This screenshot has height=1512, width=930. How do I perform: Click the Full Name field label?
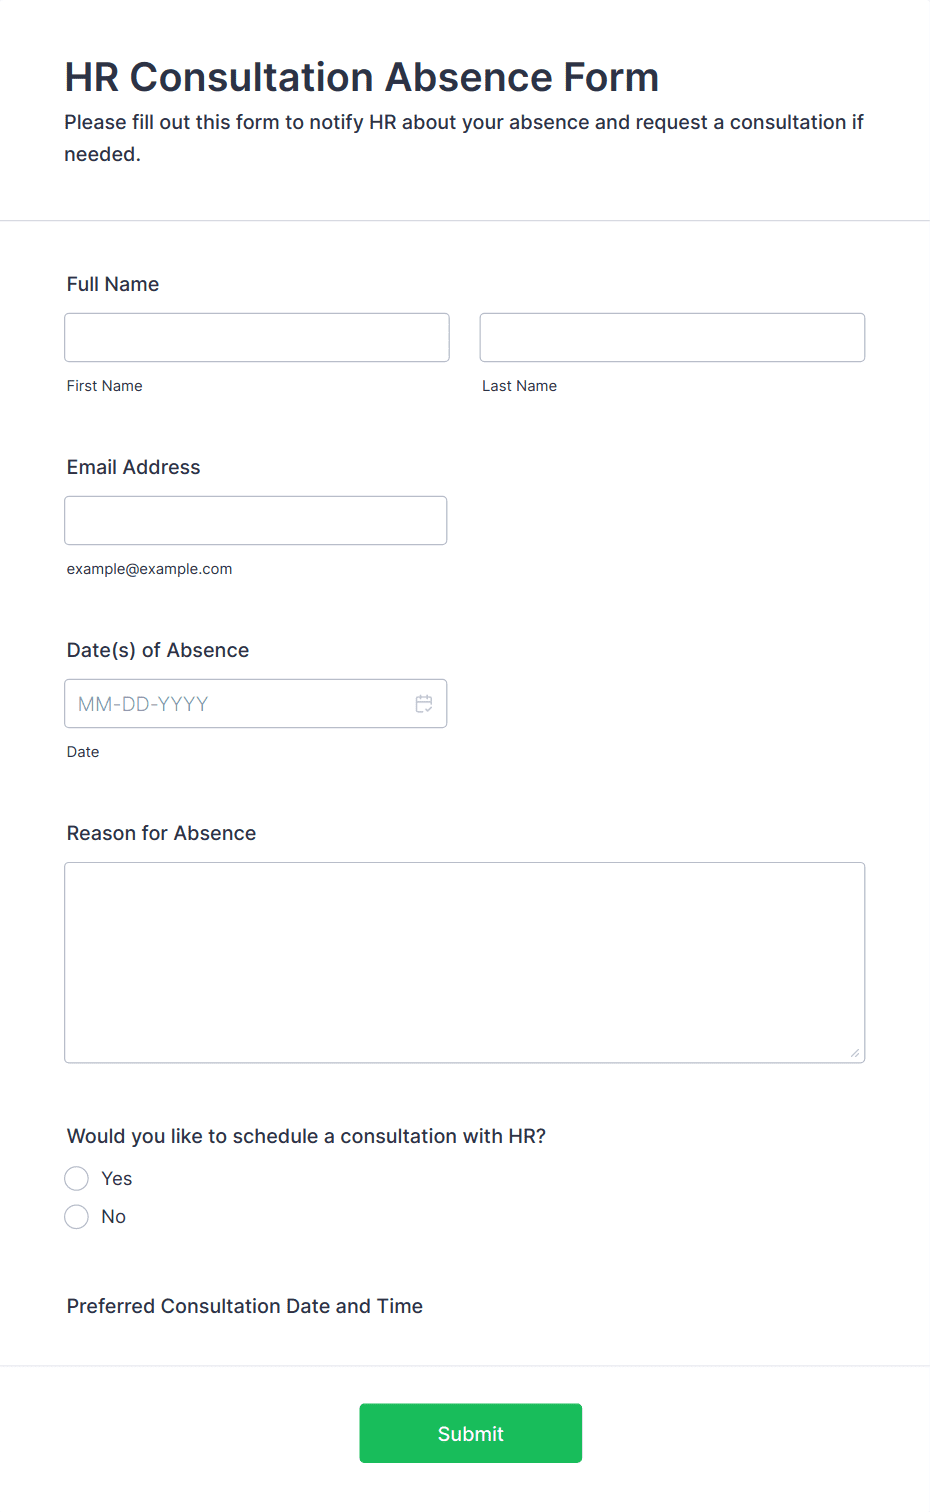click(x=113, y=284)
